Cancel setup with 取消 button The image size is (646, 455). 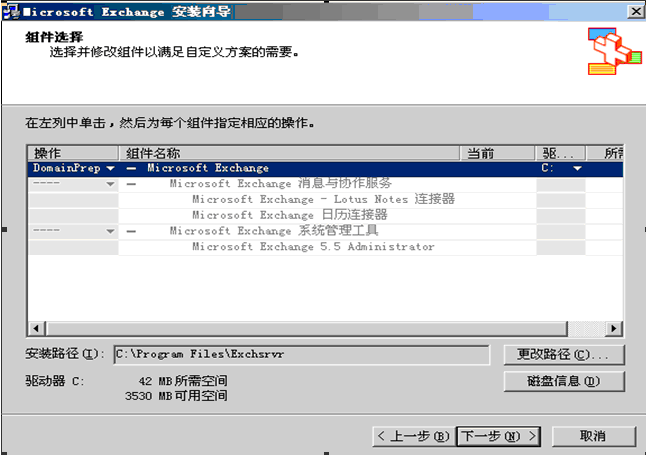tap(593, 436)
